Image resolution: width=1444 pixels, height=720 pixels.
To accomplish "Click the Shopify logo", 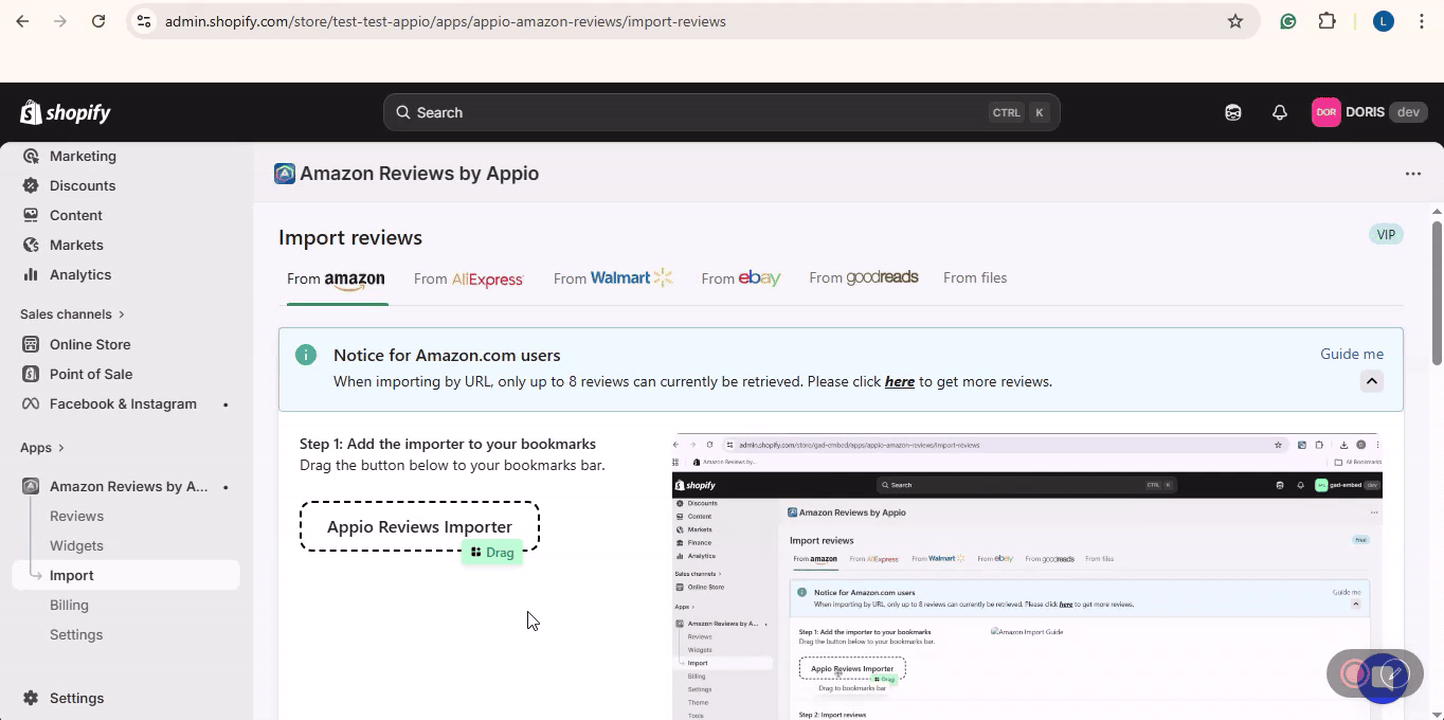I will pos(66,112).
